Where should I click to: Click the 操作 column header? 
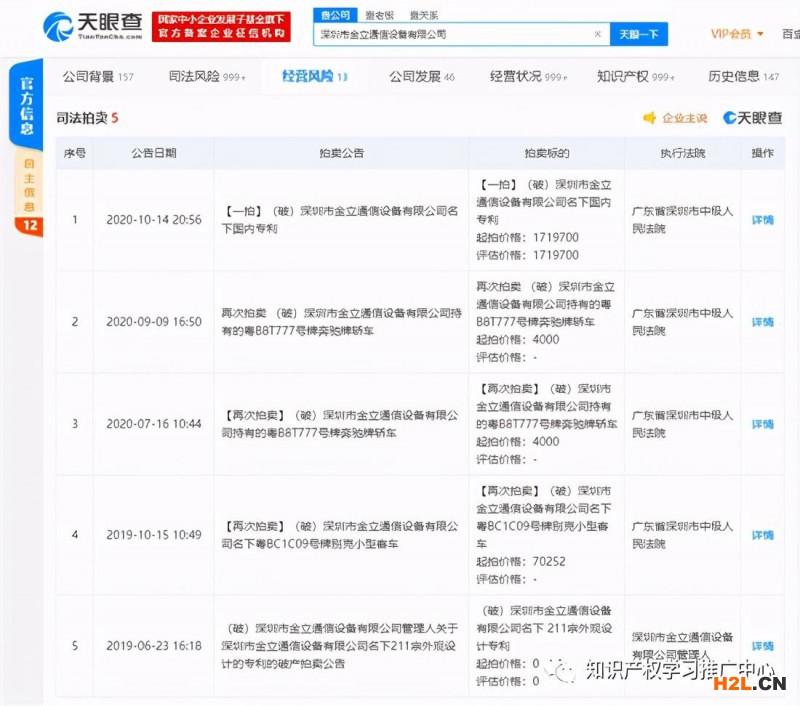pos(763,153)
